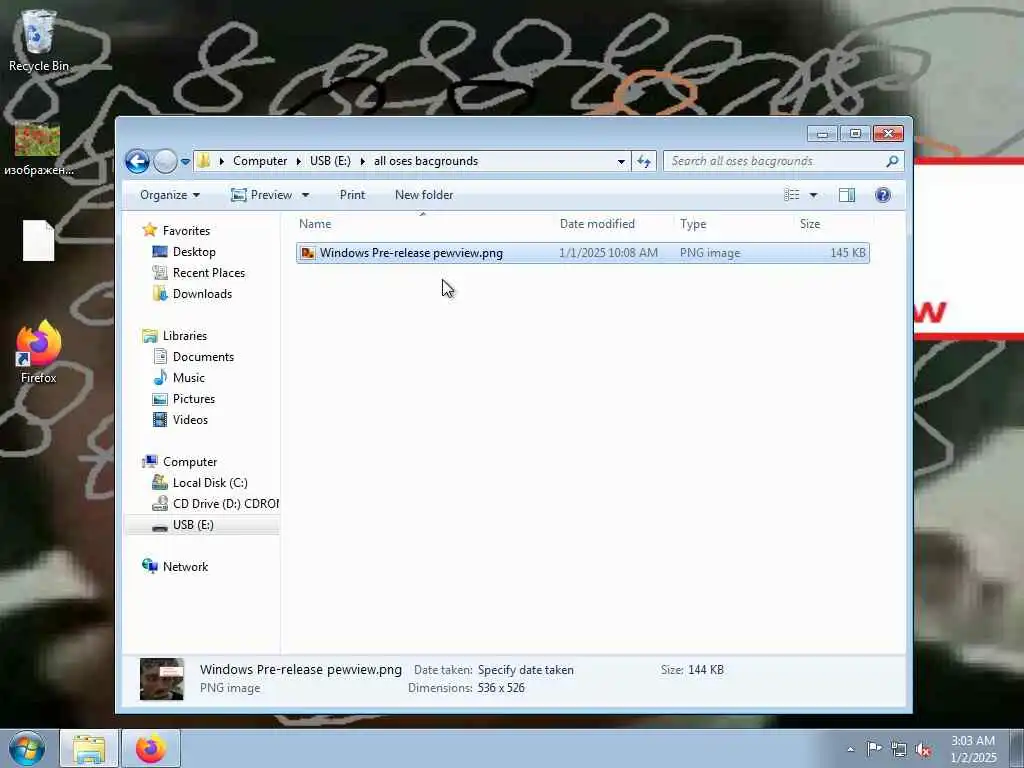Open Network in the navigation pane
Screen dimensions: 1024x768
click(185, 567)
